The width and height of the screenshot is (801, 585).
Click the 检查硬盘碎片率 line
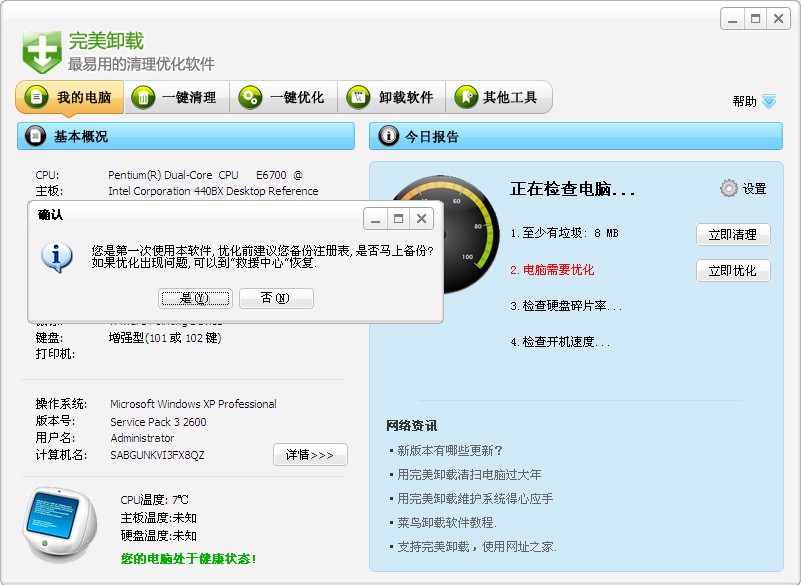click(566, 306)
